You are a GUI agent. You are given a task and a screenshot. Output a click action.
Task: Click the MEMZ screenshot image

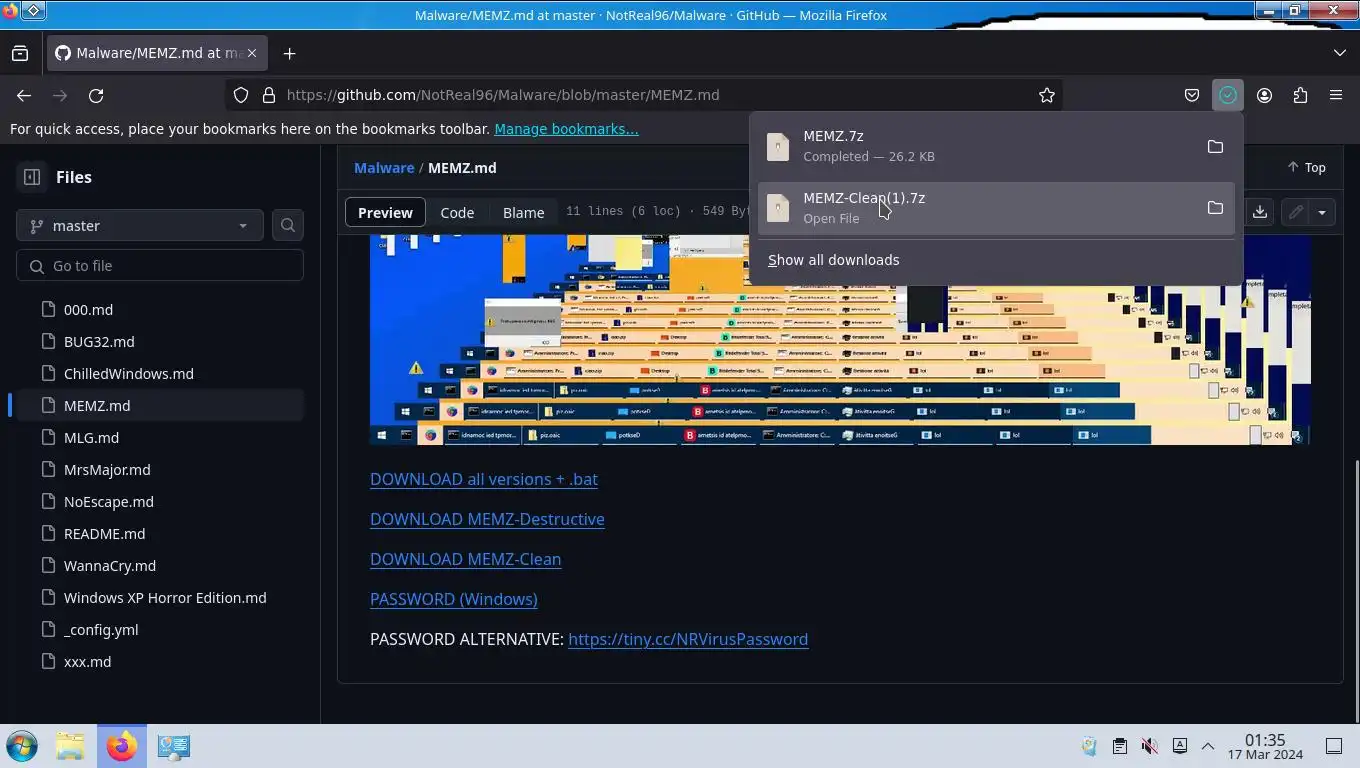(x=840, y=340)
